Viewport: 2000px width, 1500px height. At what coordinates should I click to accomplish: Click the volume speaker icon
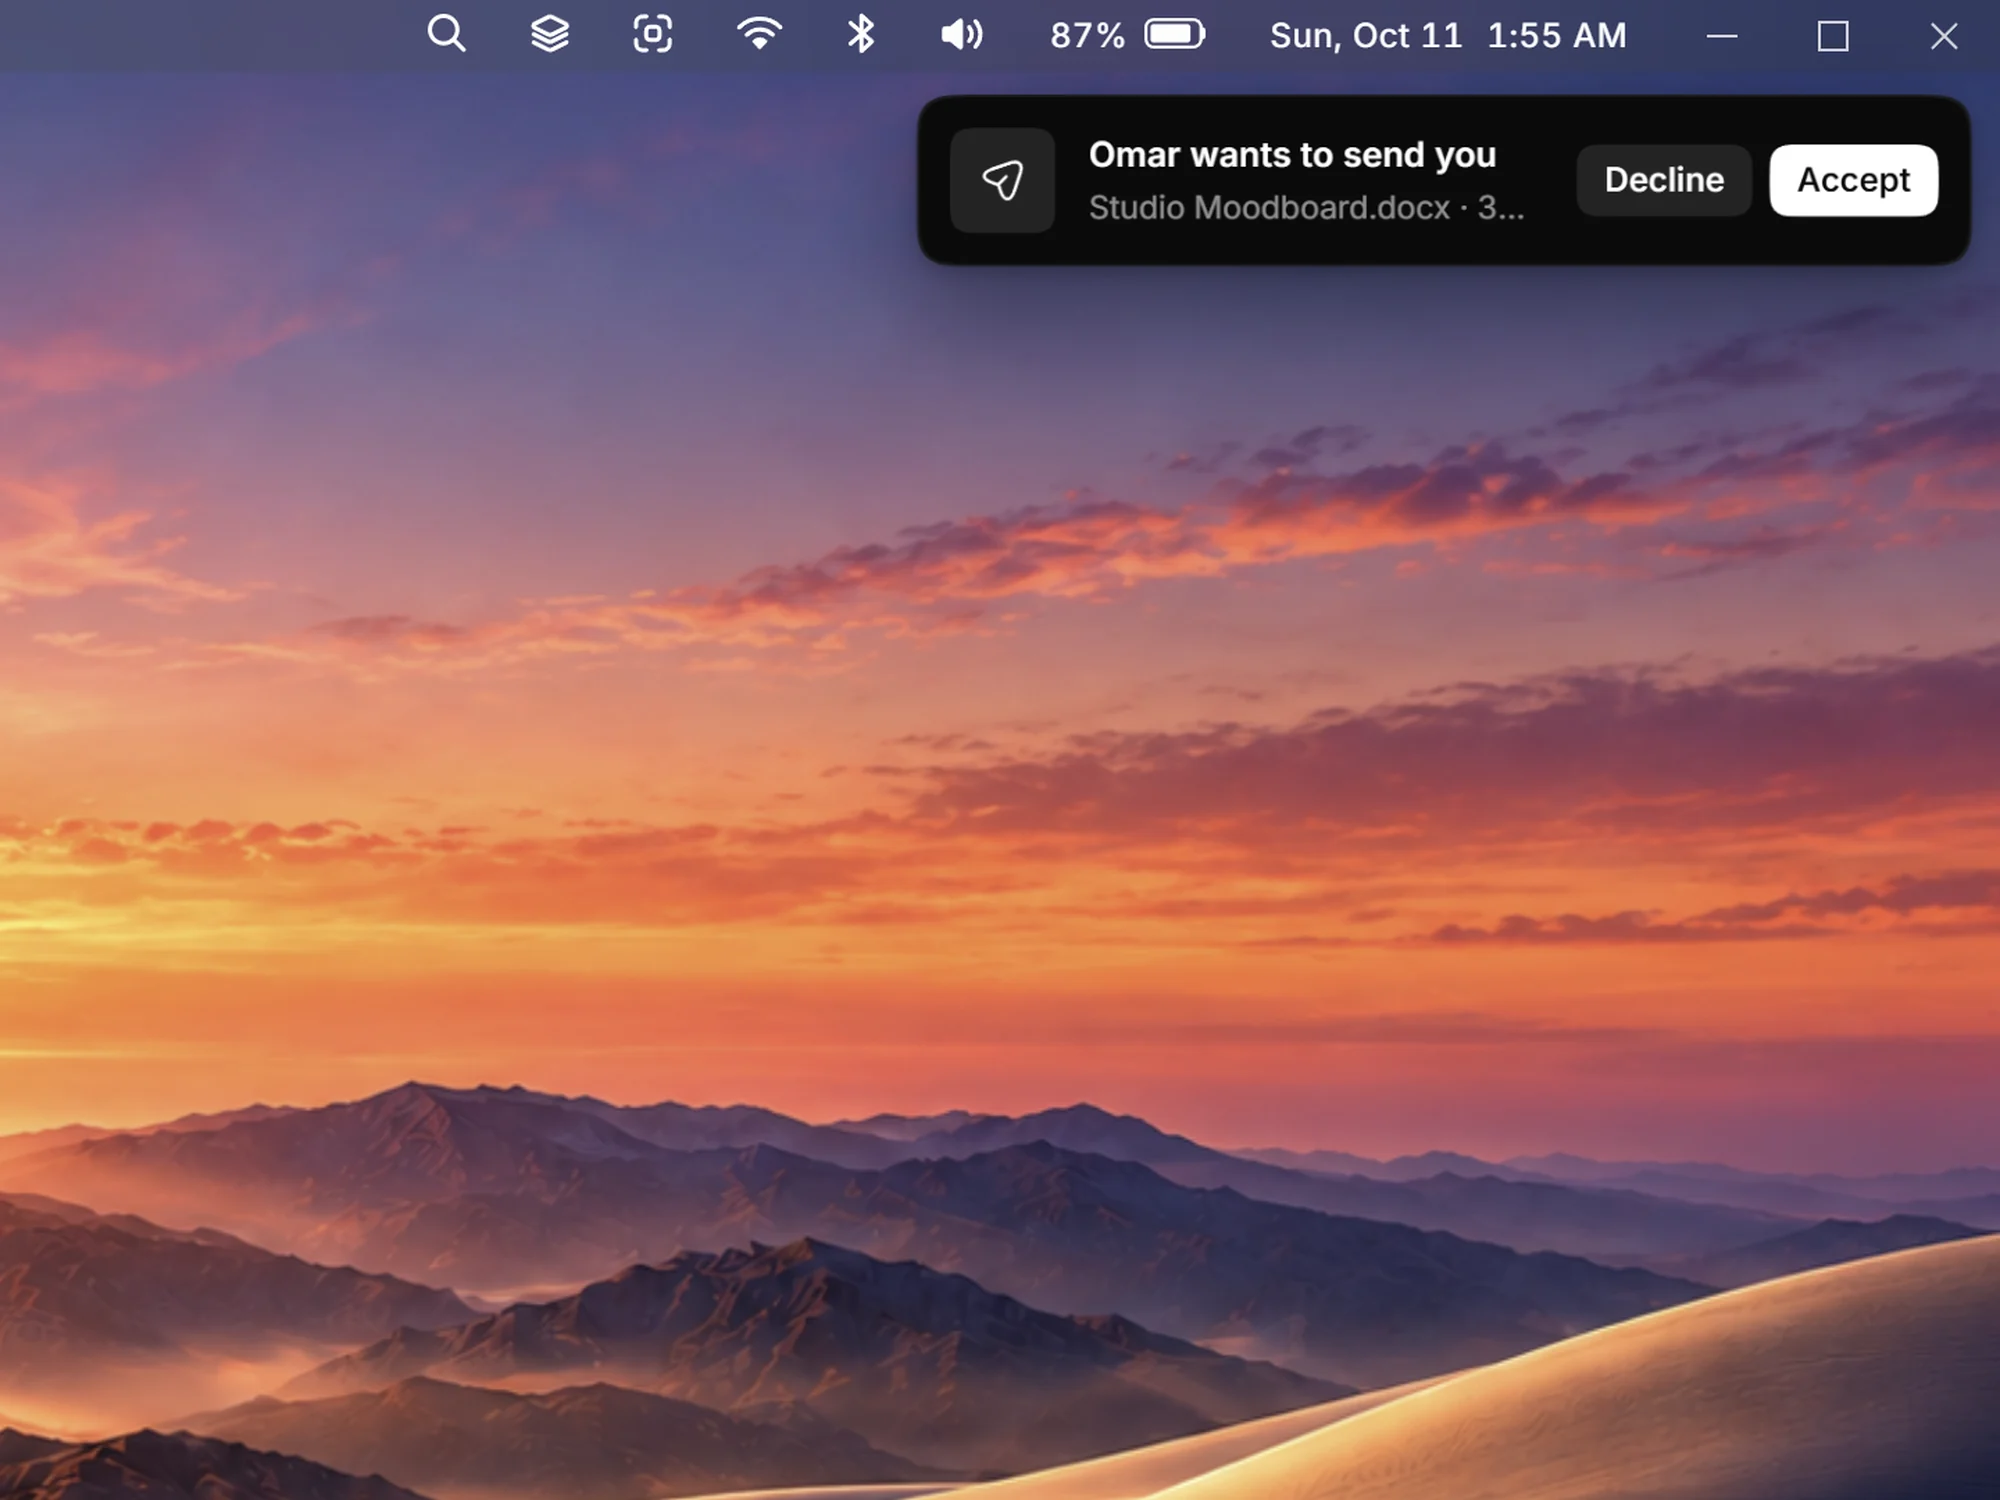pyautogui.click(x=962, y=35)
